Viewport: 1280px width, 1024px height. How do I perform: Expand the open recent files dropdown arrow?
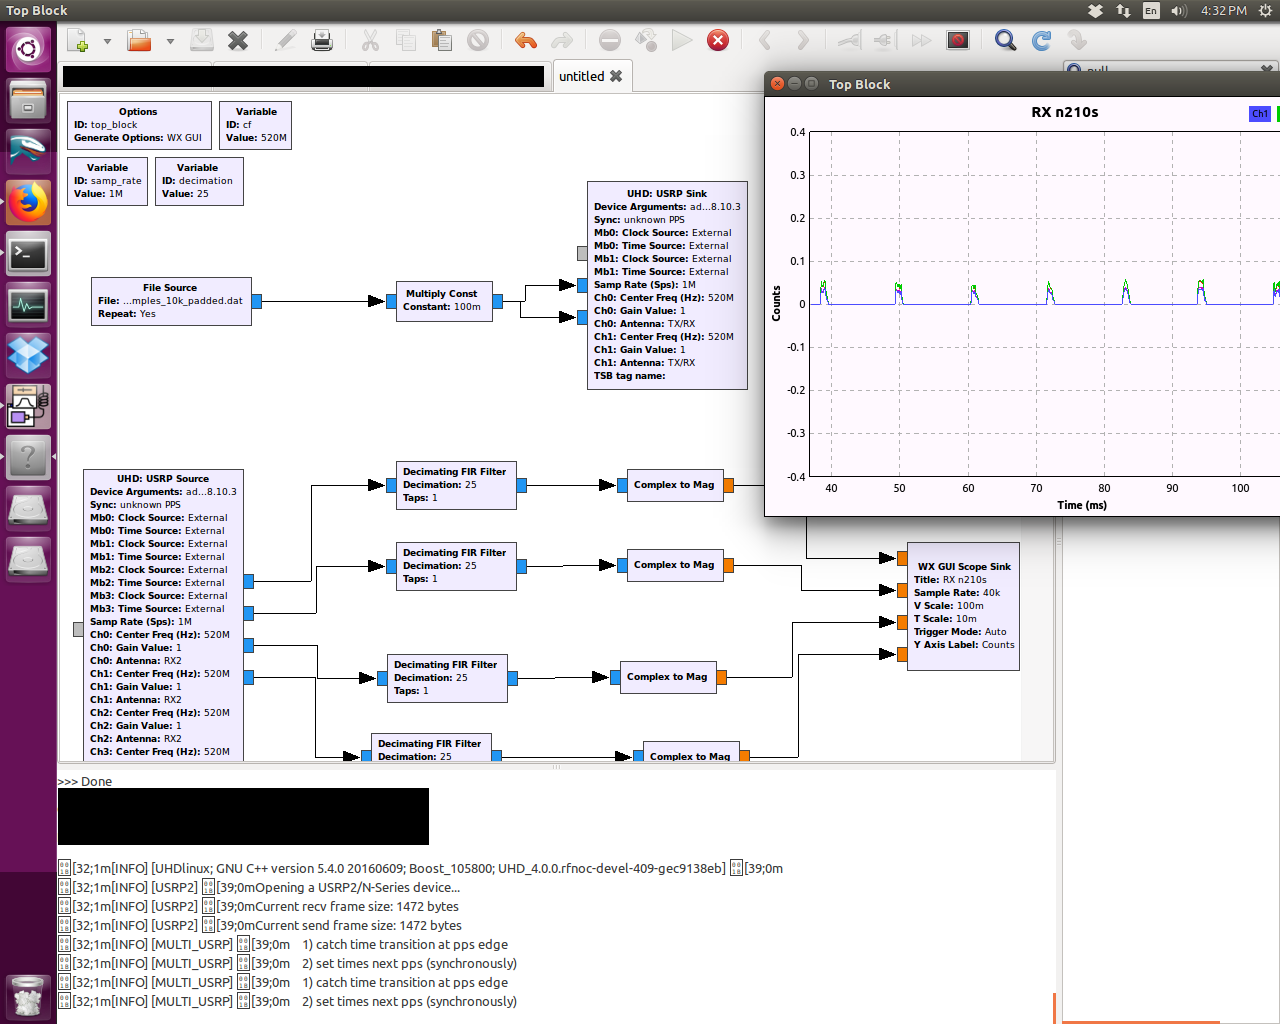(x=170, y=41)
